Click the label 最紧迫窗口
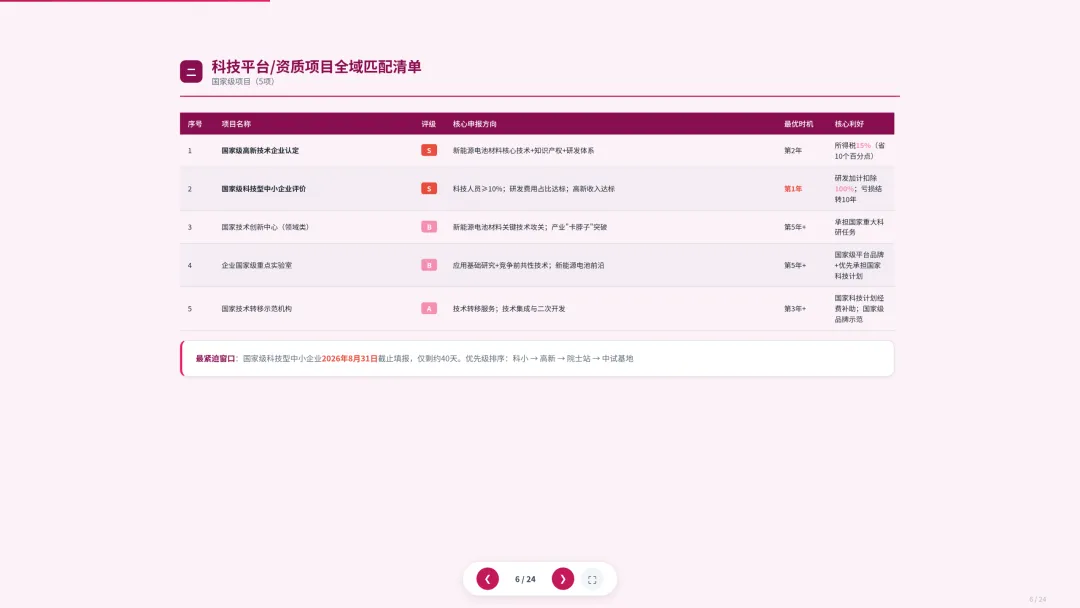Screen dimensions: 1080x608 click(x=215, y=359)
